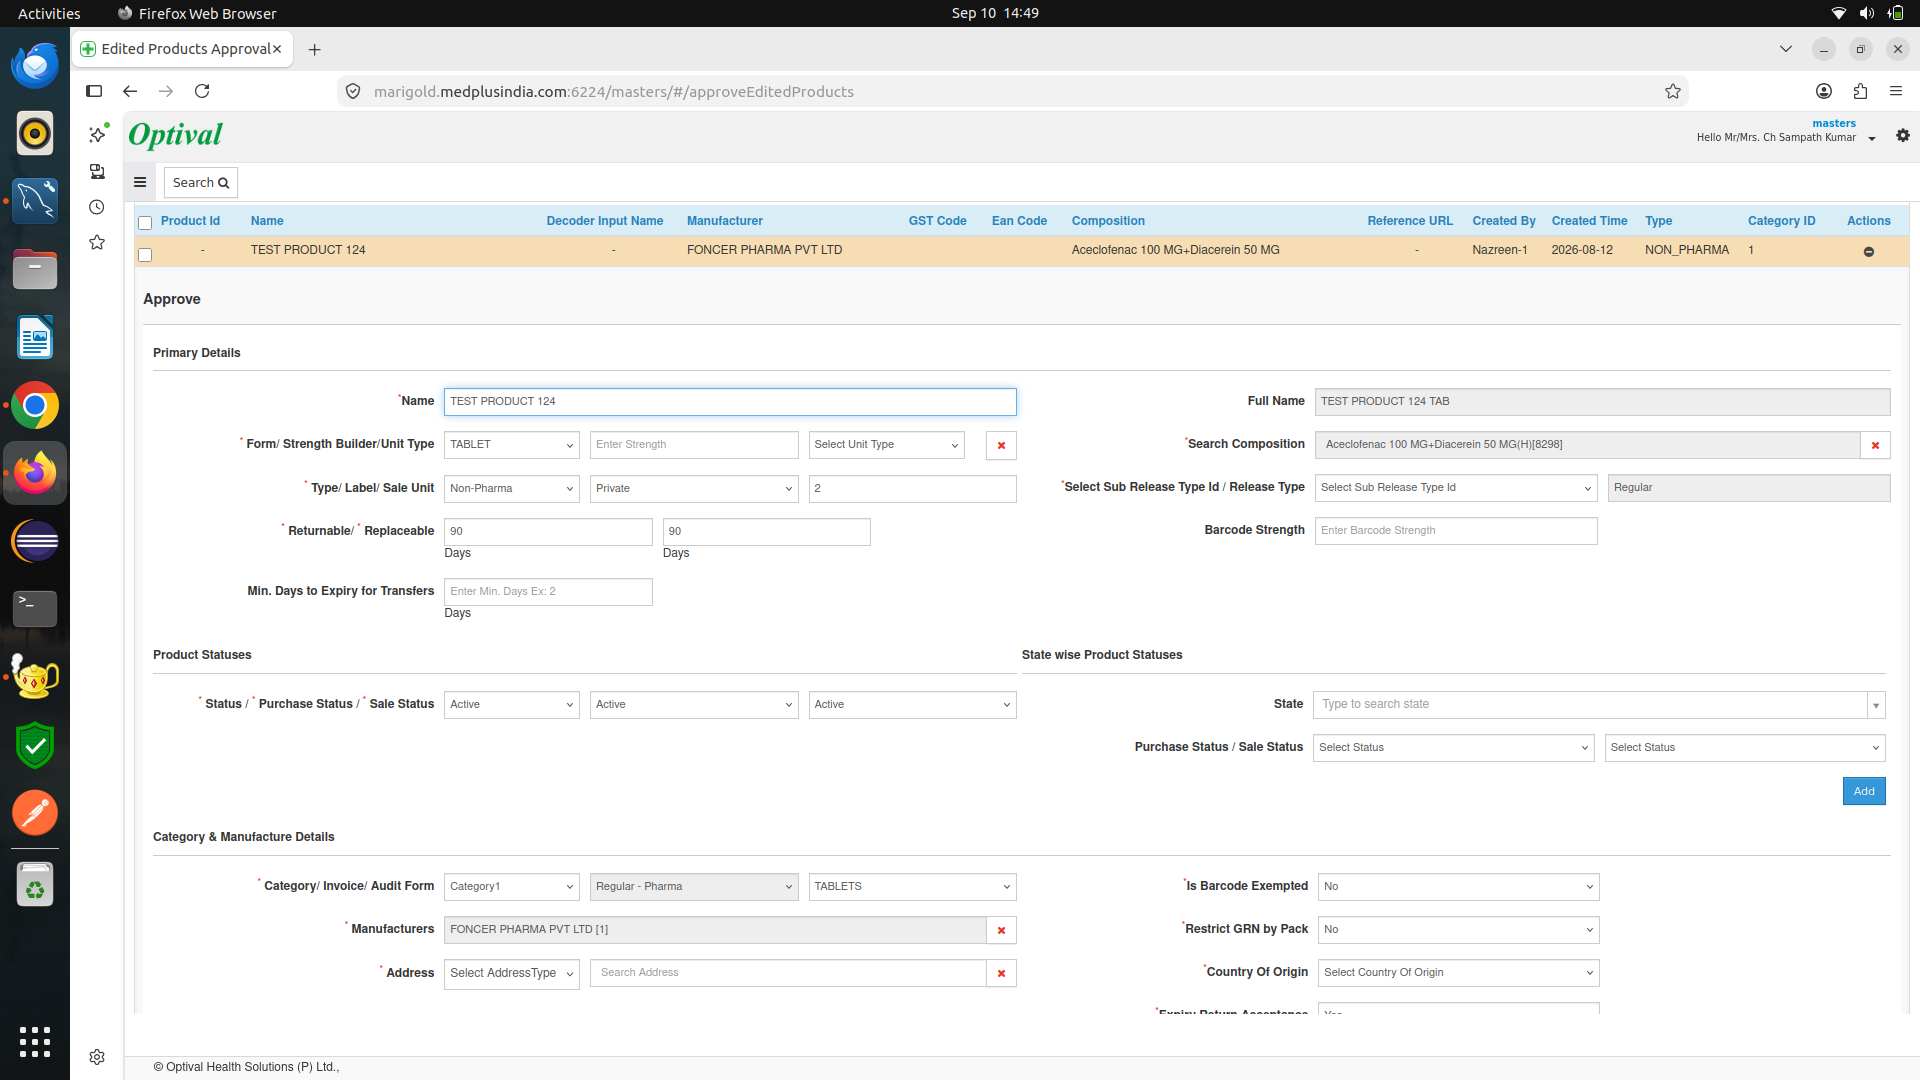Open Postman from dock
Viewport: 1920px width, 1080px height.
click(35, 813)
